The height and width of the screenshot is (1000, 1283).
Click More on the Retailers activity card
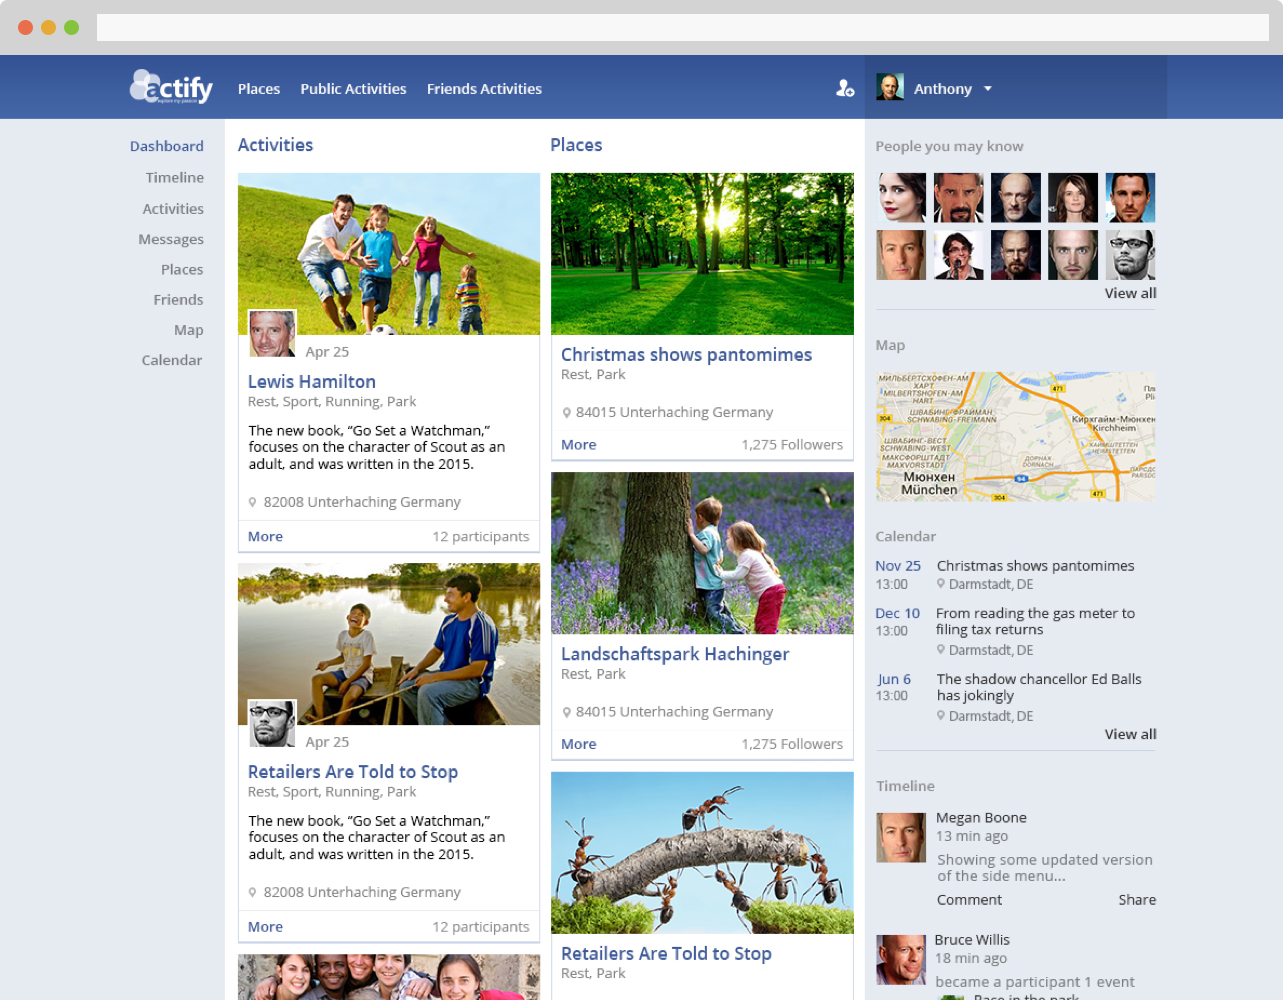(265, 927)
